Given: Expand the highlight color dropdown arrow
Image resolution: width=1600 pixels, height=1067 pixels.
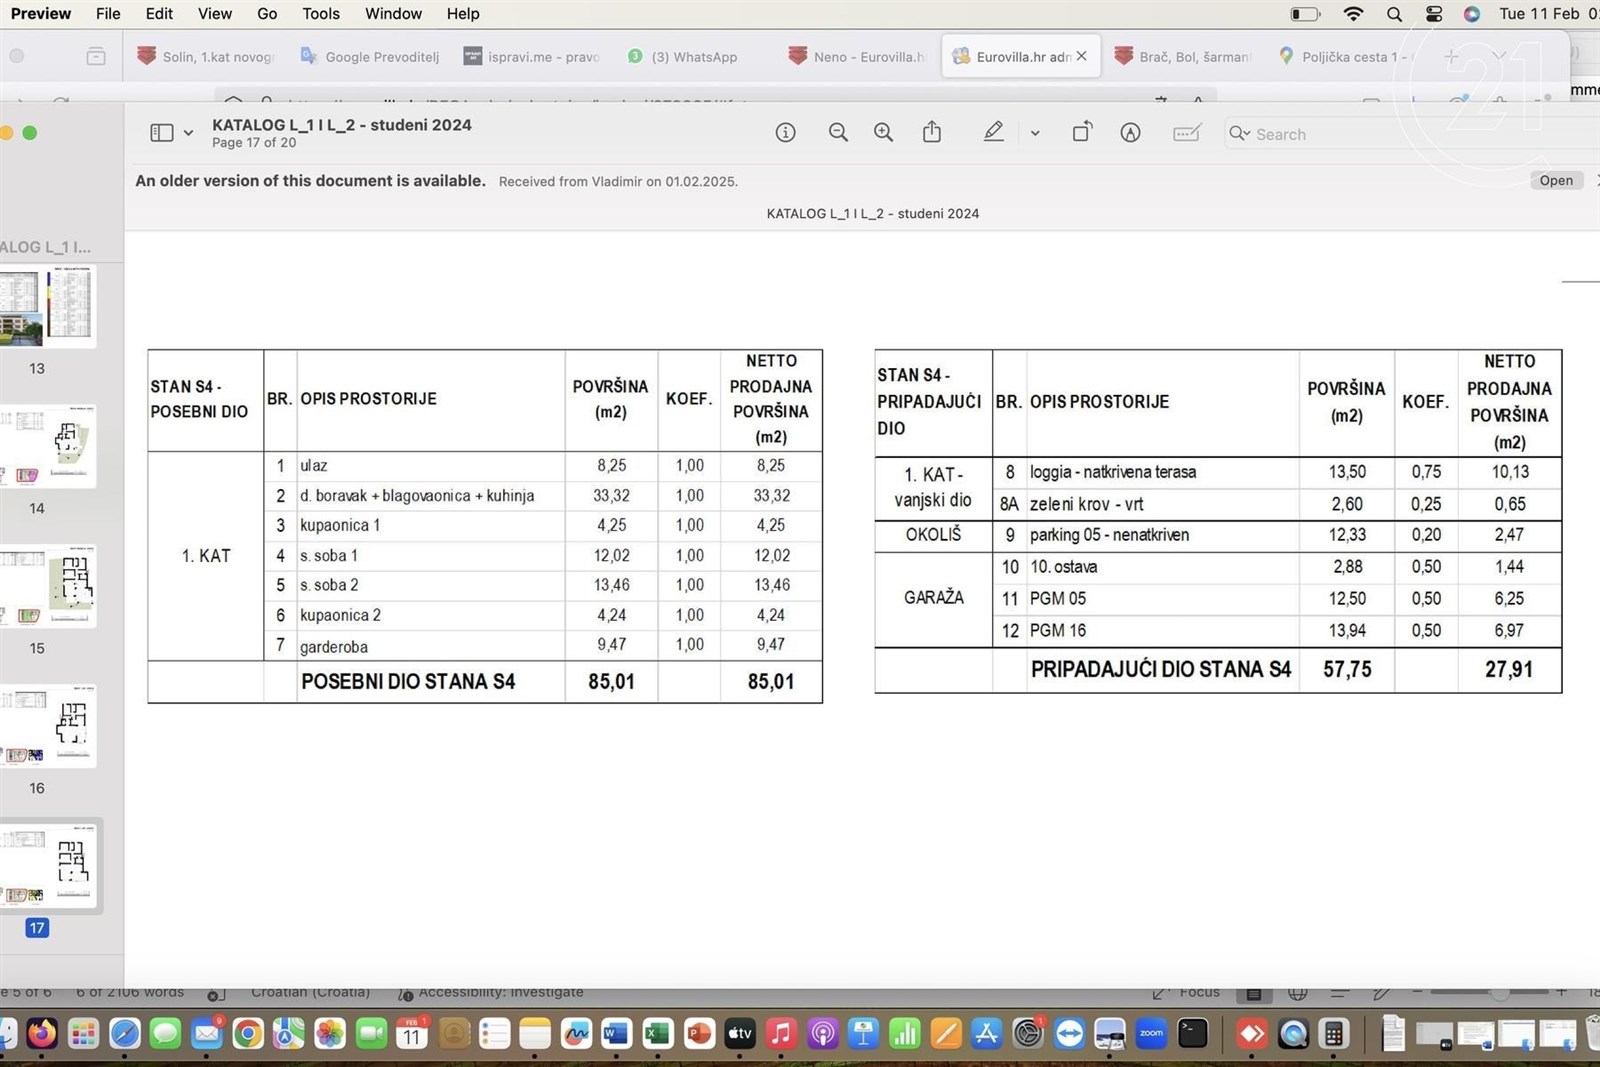Looking at the screenshot, I should tap(1035, 133).
